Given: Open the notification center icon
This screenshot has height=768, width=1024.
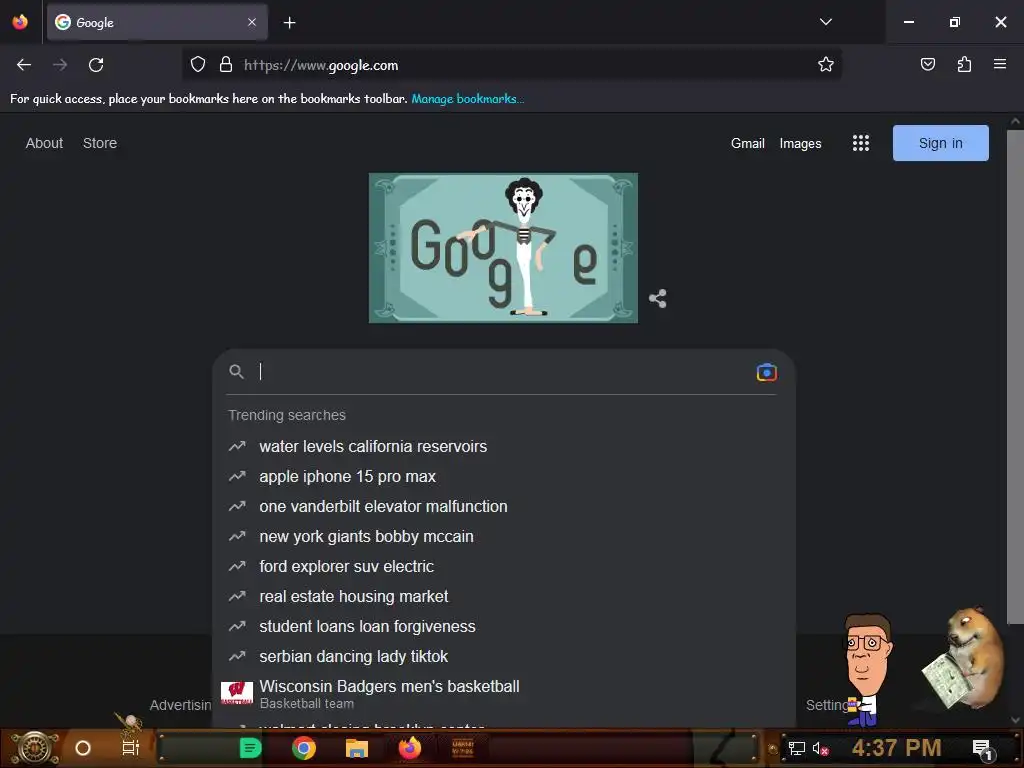Looking at the screenshot, I should [x=983, y=749].
